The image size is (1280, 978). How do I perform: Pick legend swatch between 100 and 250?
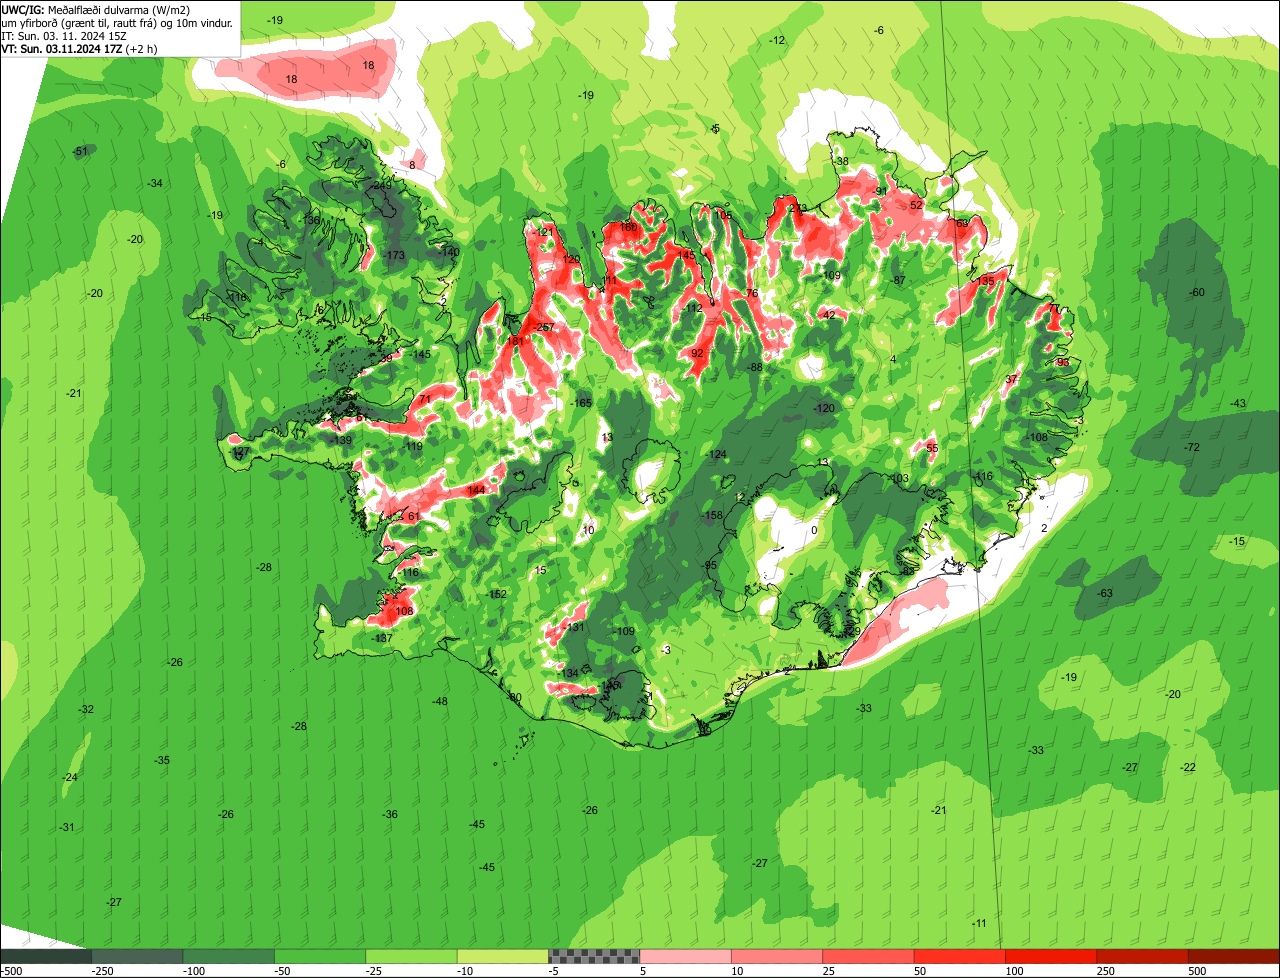point(1051,956)
